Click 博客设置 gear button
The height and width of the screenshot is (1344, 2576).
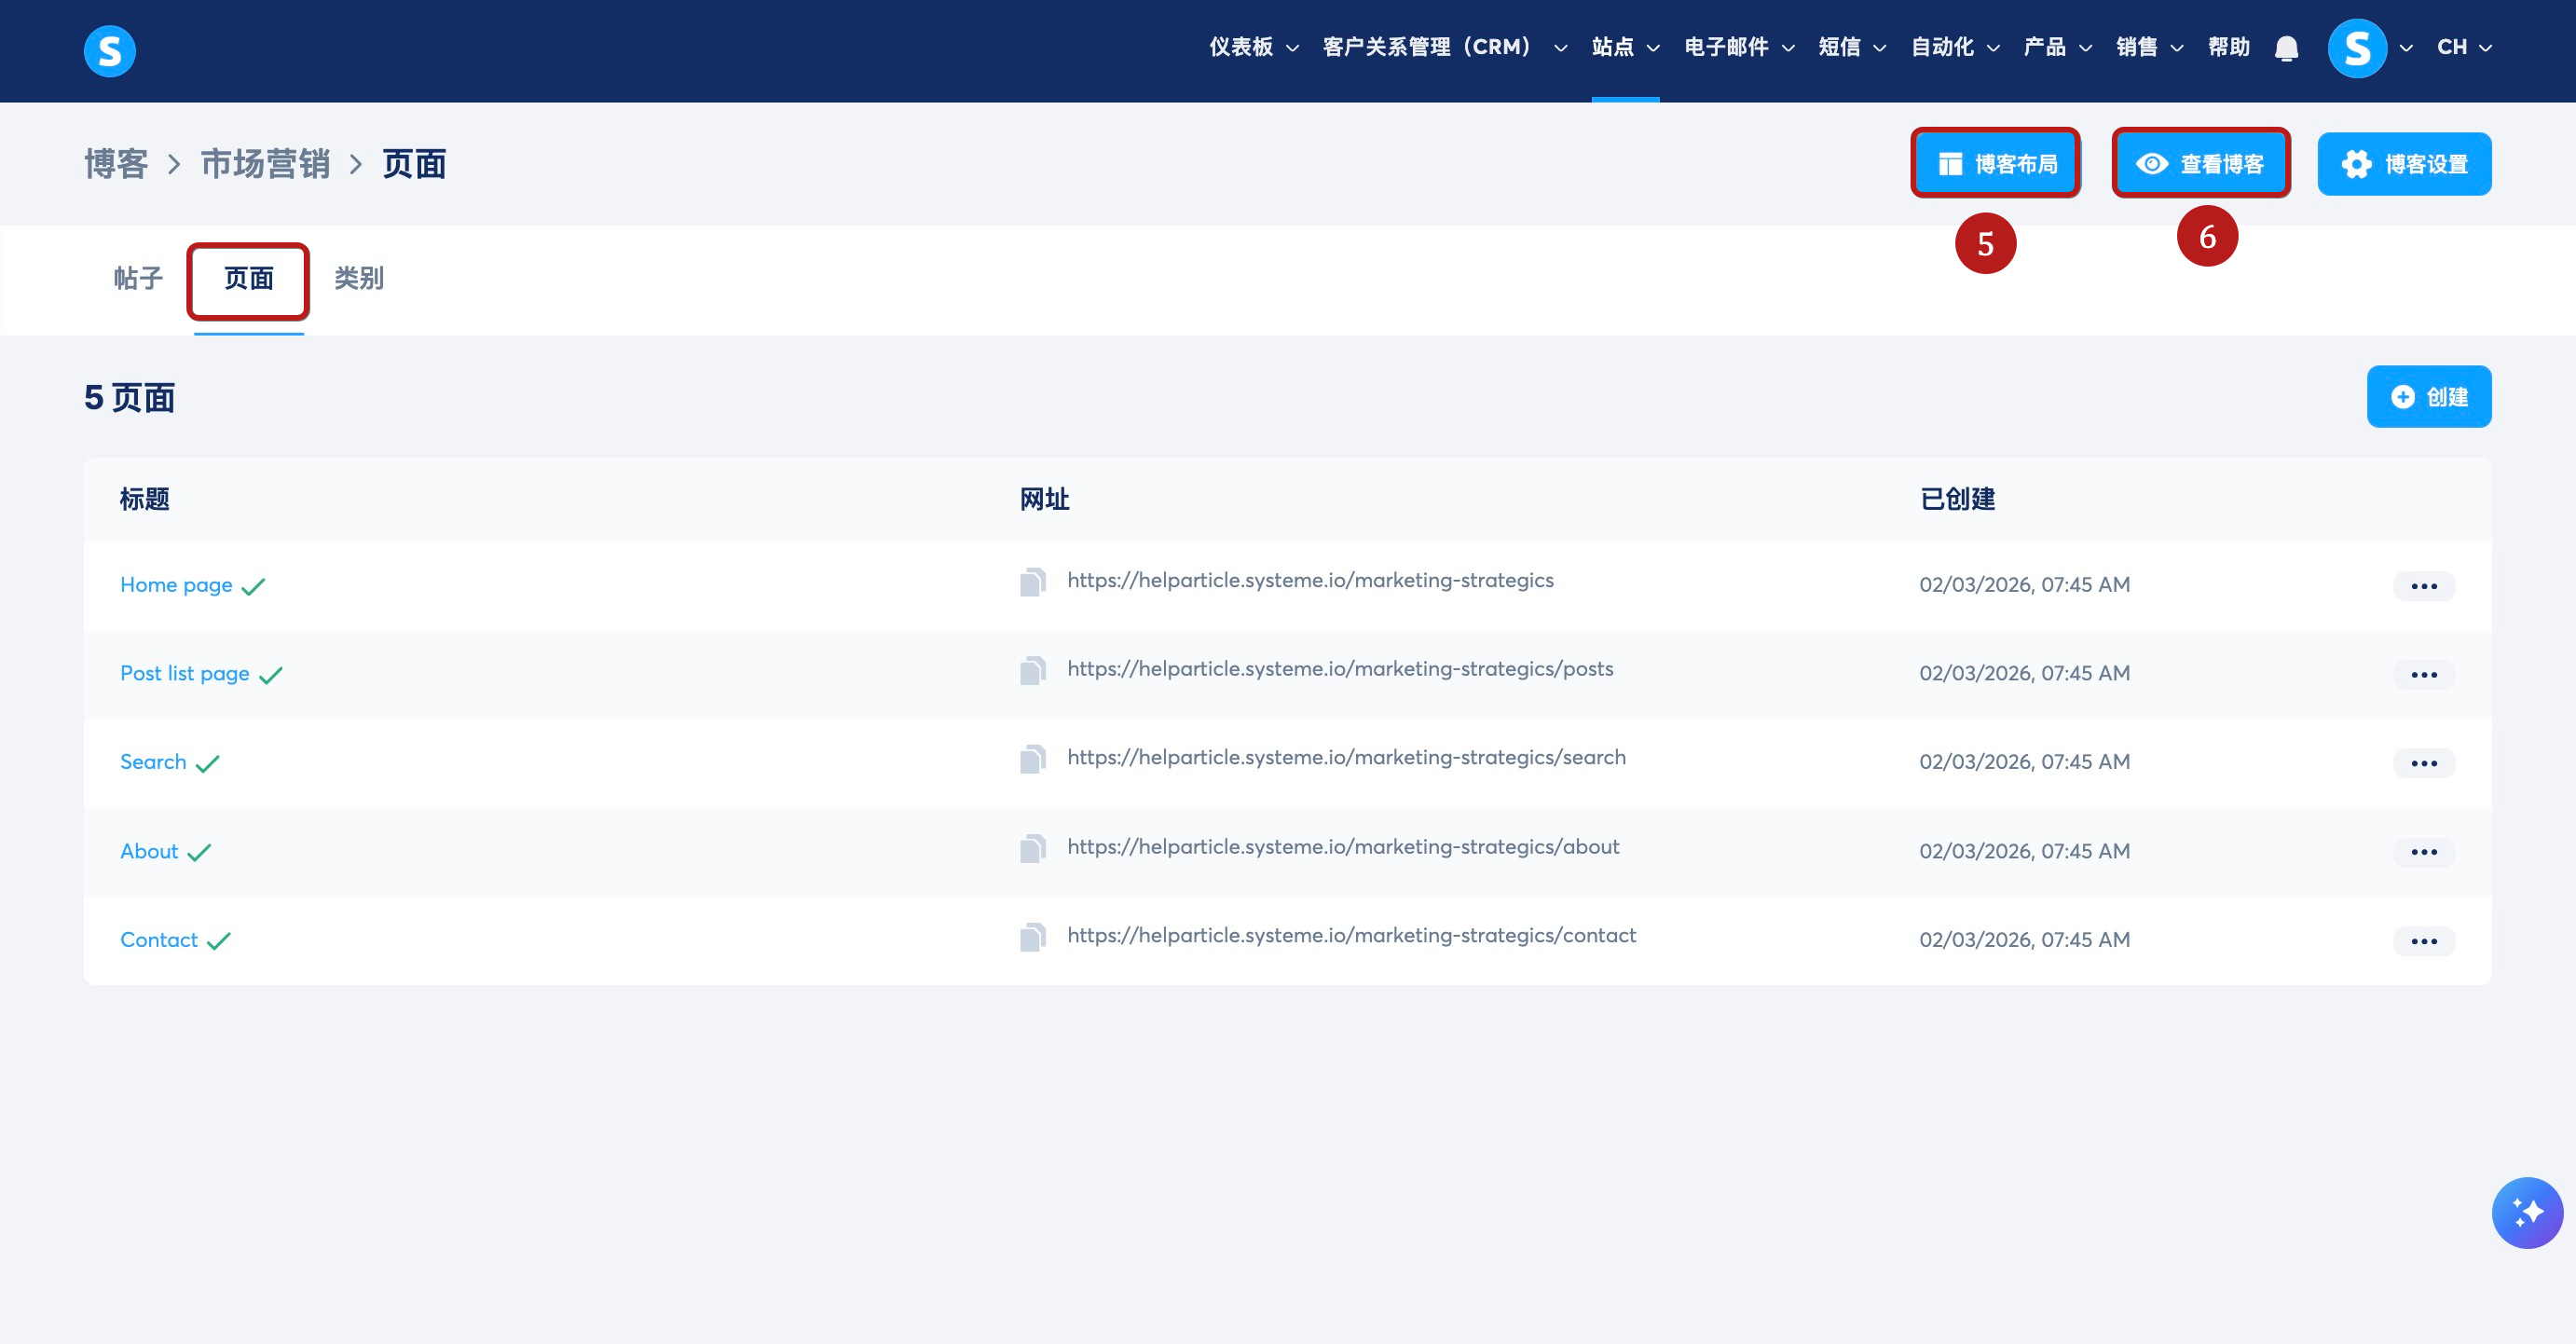[x=2403, y=164]
